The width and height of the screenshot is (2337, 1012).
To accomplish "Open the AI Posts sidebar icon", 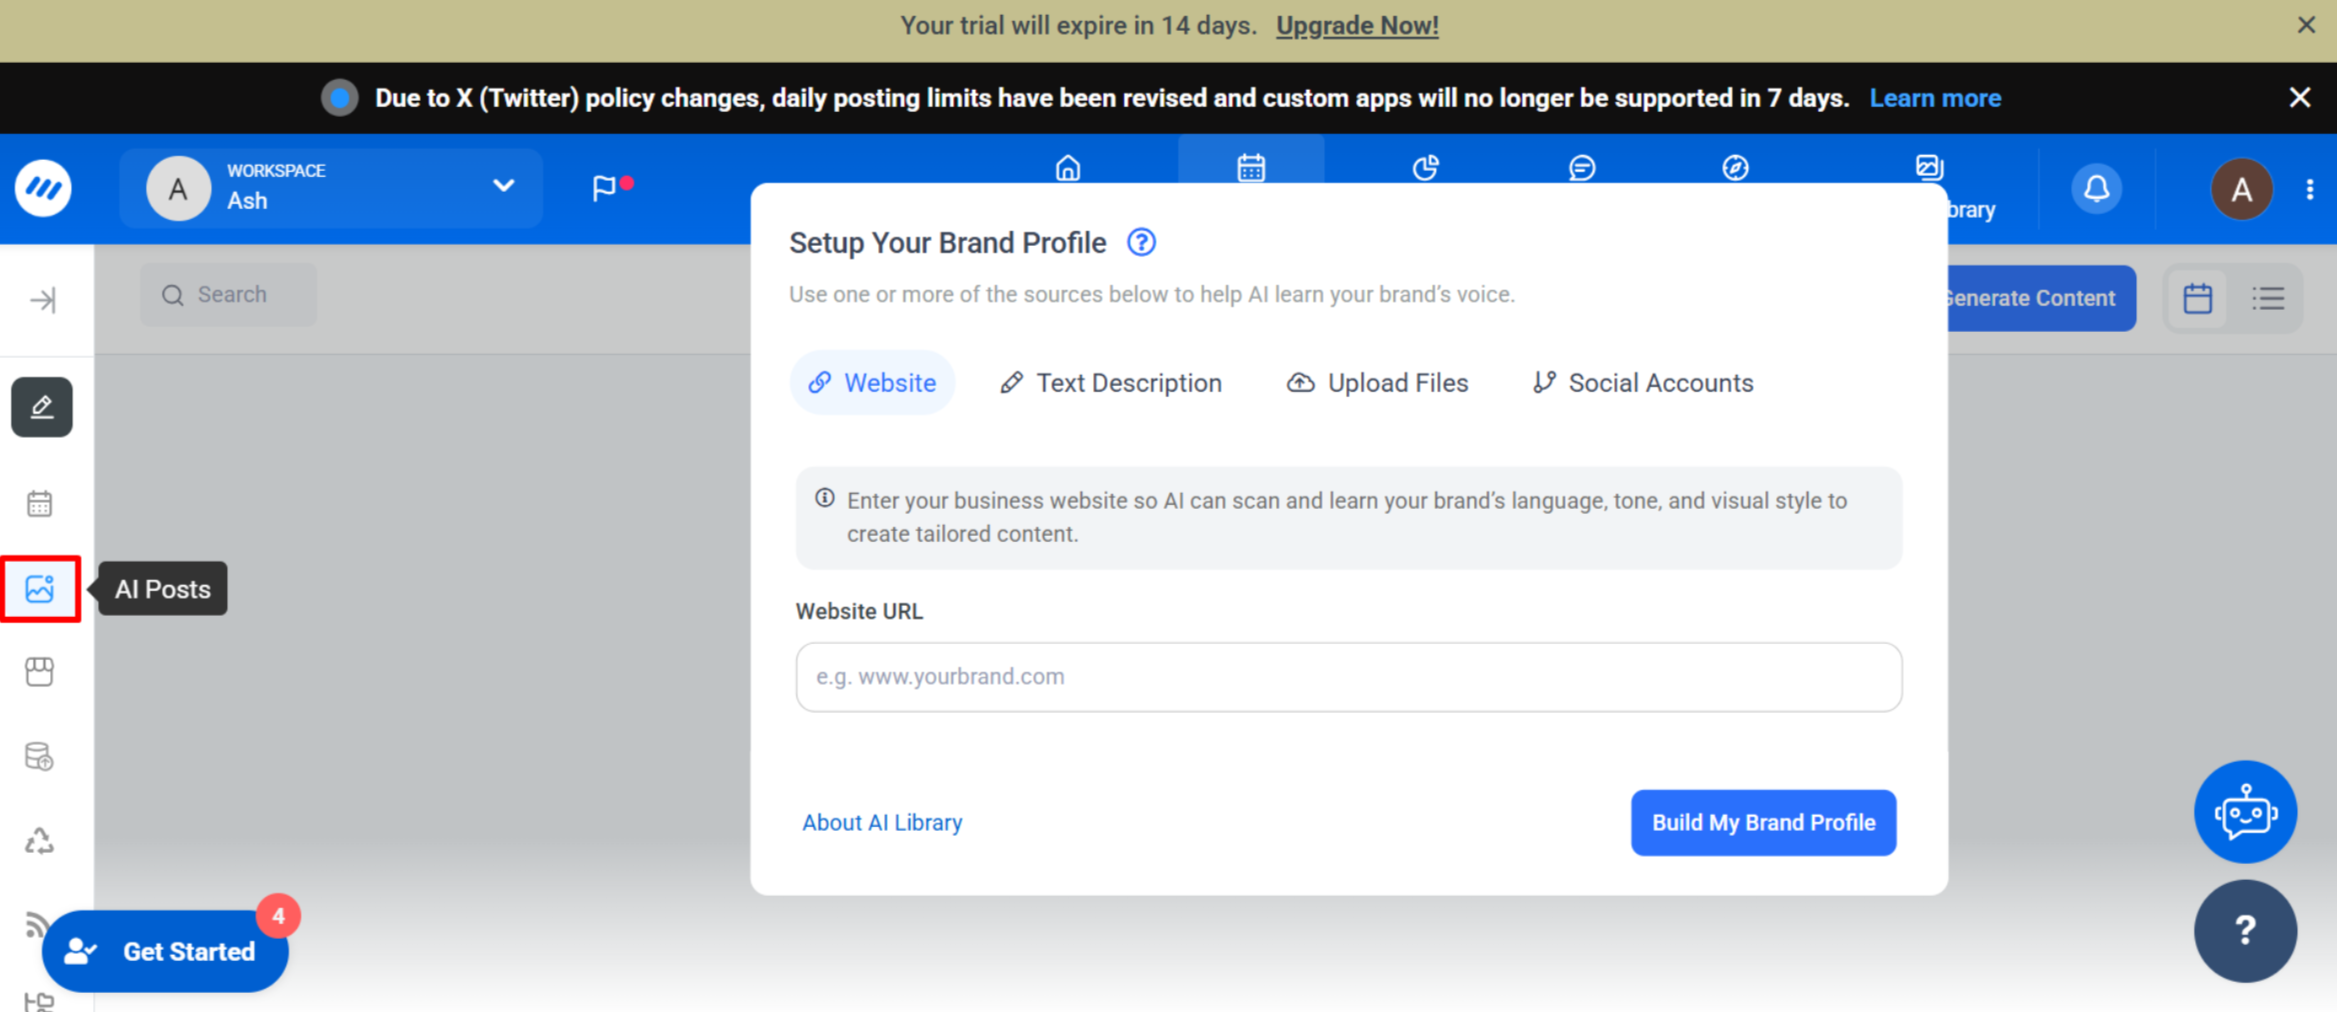I will [40, 589].
